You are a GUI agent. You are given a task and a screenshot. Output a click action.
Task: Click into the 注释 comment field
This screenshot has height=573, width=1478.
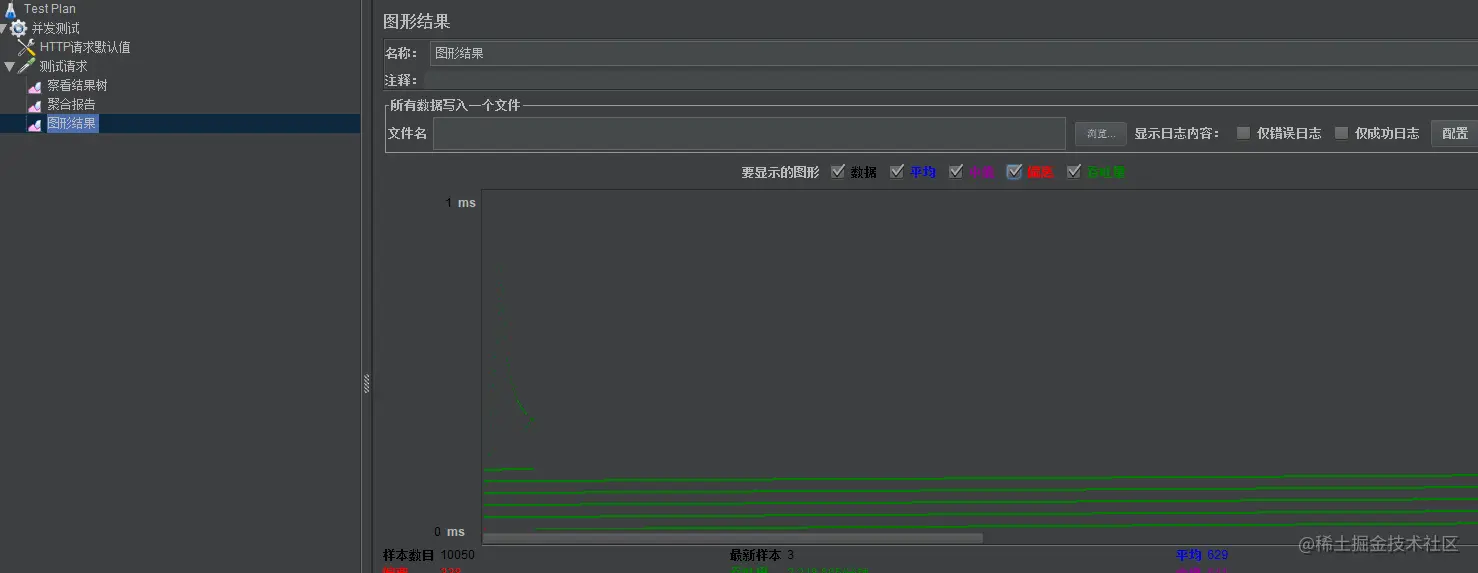click(950, 80)
